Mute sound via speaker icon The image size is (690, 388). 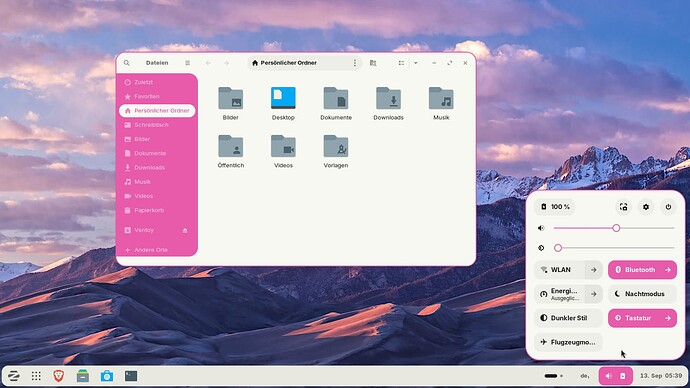[x=541, y=228]
